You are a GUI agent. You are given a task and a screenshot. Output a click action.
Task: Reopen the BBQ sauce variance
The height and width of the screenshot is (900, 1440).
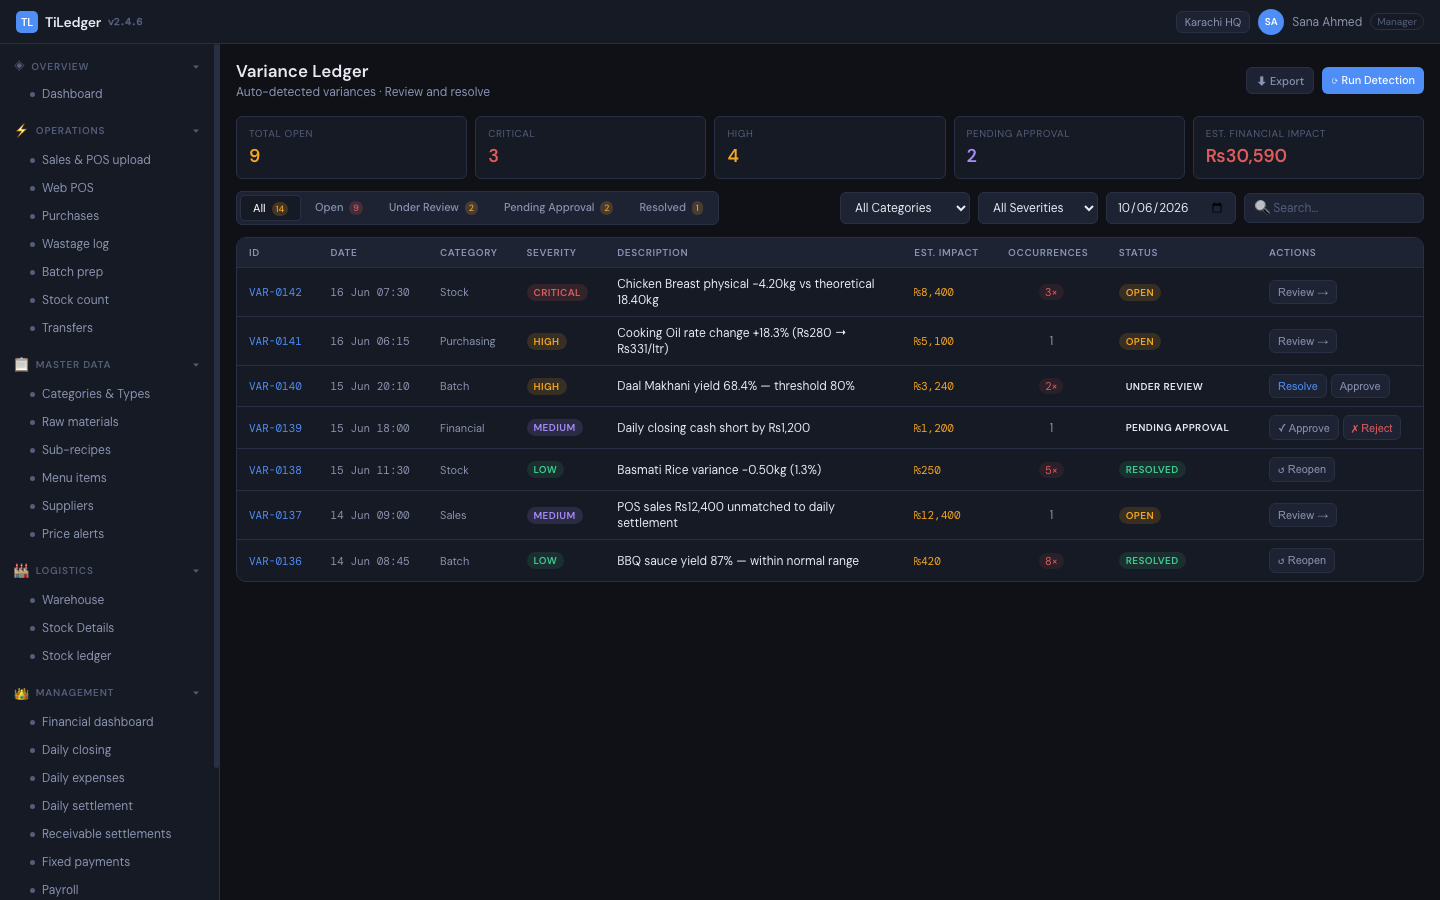(x=1302, y=561)
